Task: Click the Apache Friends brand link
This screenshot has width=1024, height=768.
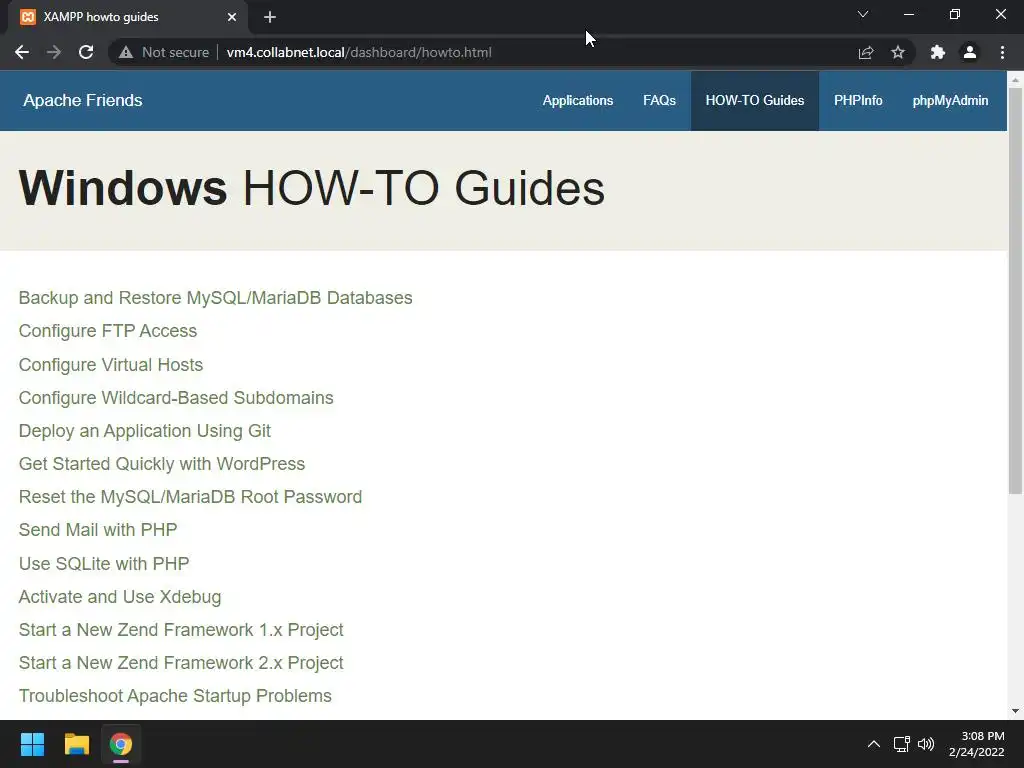Action: click(83, 101)
